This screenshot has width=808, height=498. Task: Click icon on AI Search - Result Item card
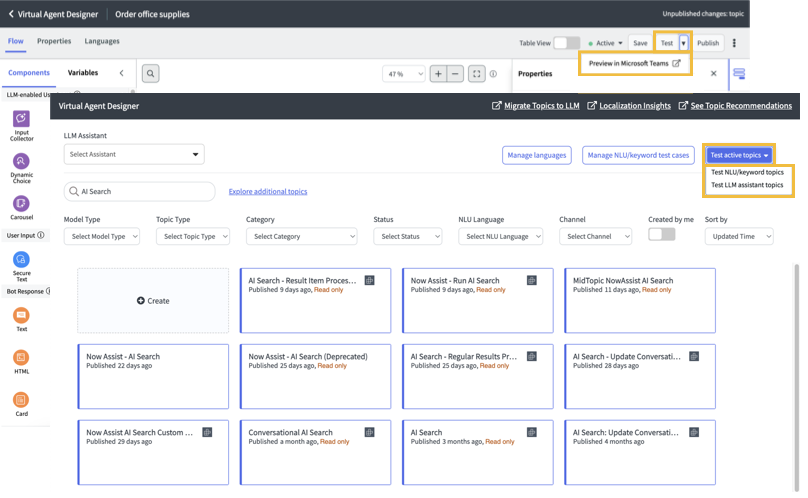click(x=369, y=280)
